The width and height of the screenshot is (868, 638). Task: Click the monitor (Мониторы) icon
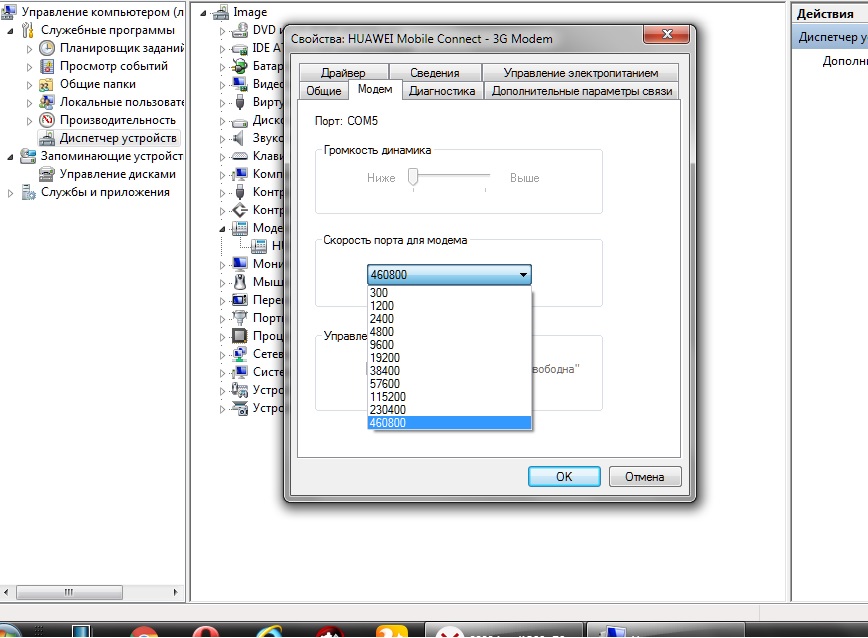240,264
